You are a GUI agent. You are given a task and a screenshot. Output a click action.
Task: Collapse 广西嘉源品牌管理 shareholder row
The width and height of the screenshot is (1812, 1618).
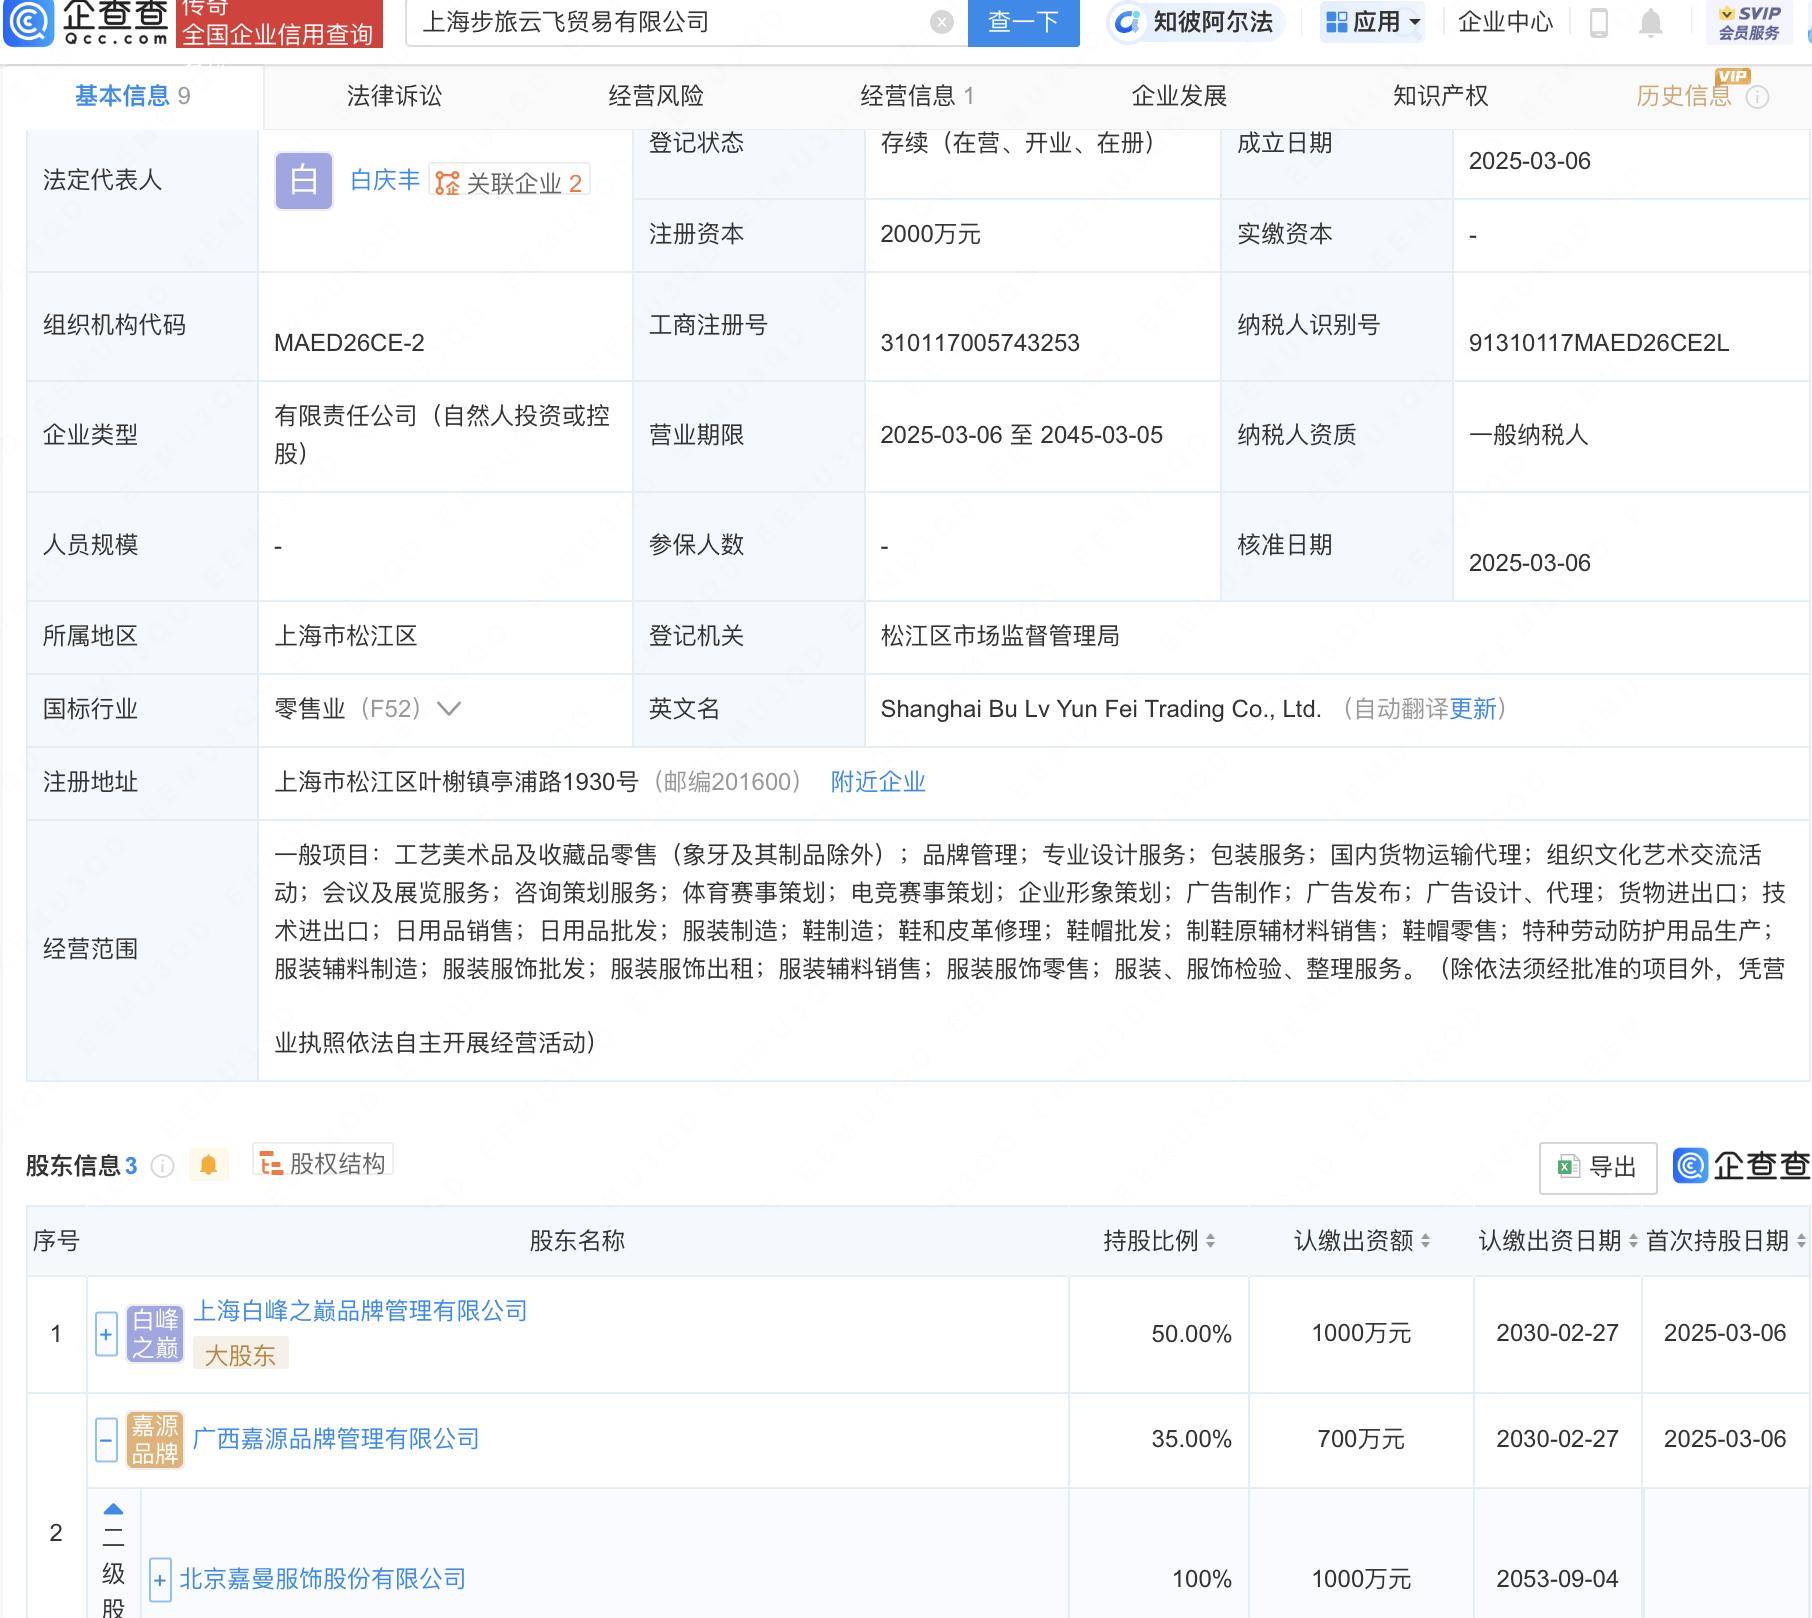[x=106, y=1440]
